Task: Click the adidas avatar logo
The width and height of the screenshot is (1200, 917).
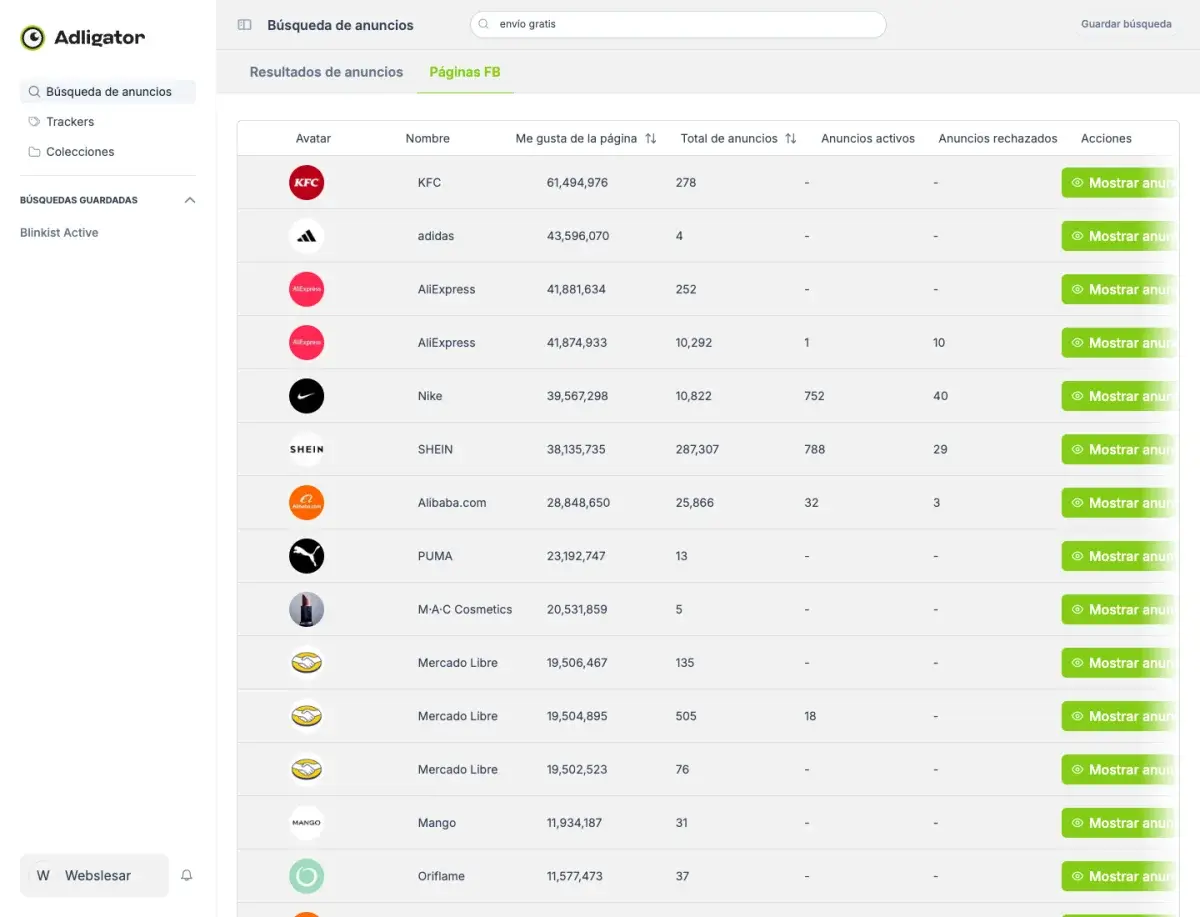Action: point(306,236)
